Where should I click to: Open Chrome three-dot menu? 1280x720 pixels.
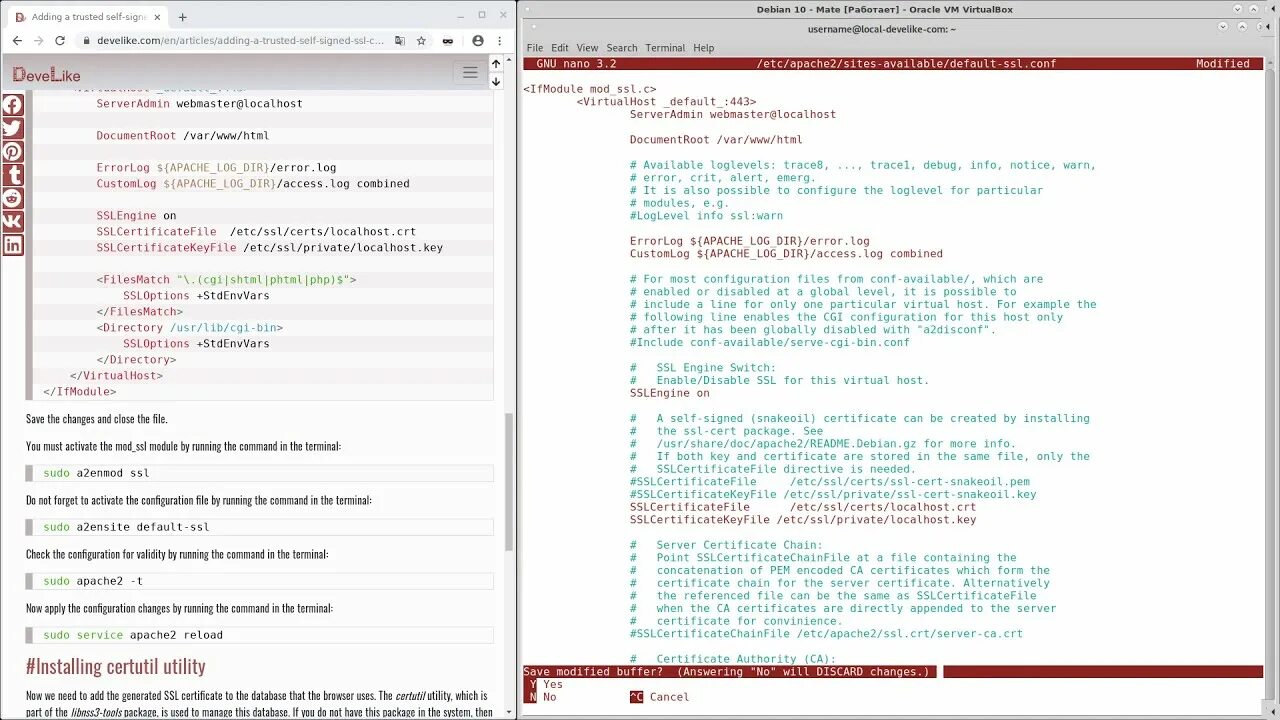tap(501, 41)
